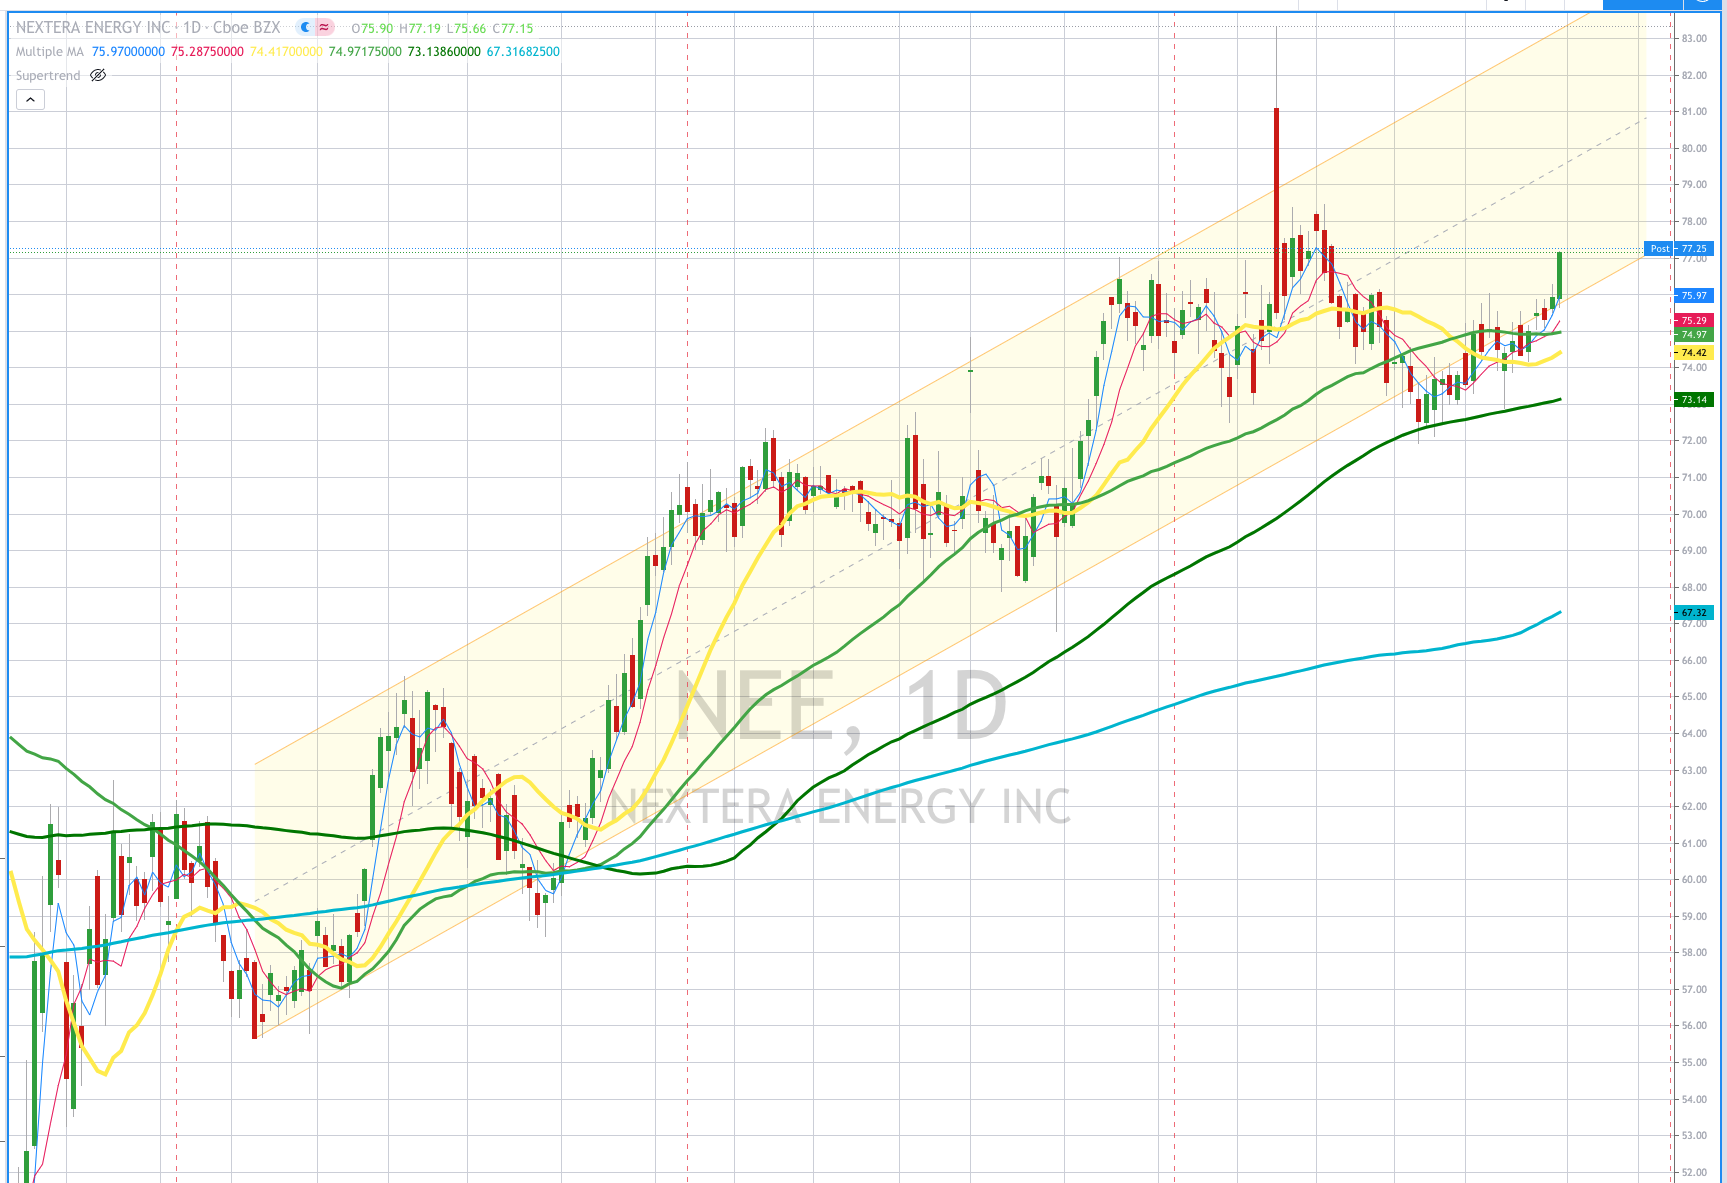Click the Post market price label 77.25
Viewport: 1727px width, 1183px height.
1679,248
